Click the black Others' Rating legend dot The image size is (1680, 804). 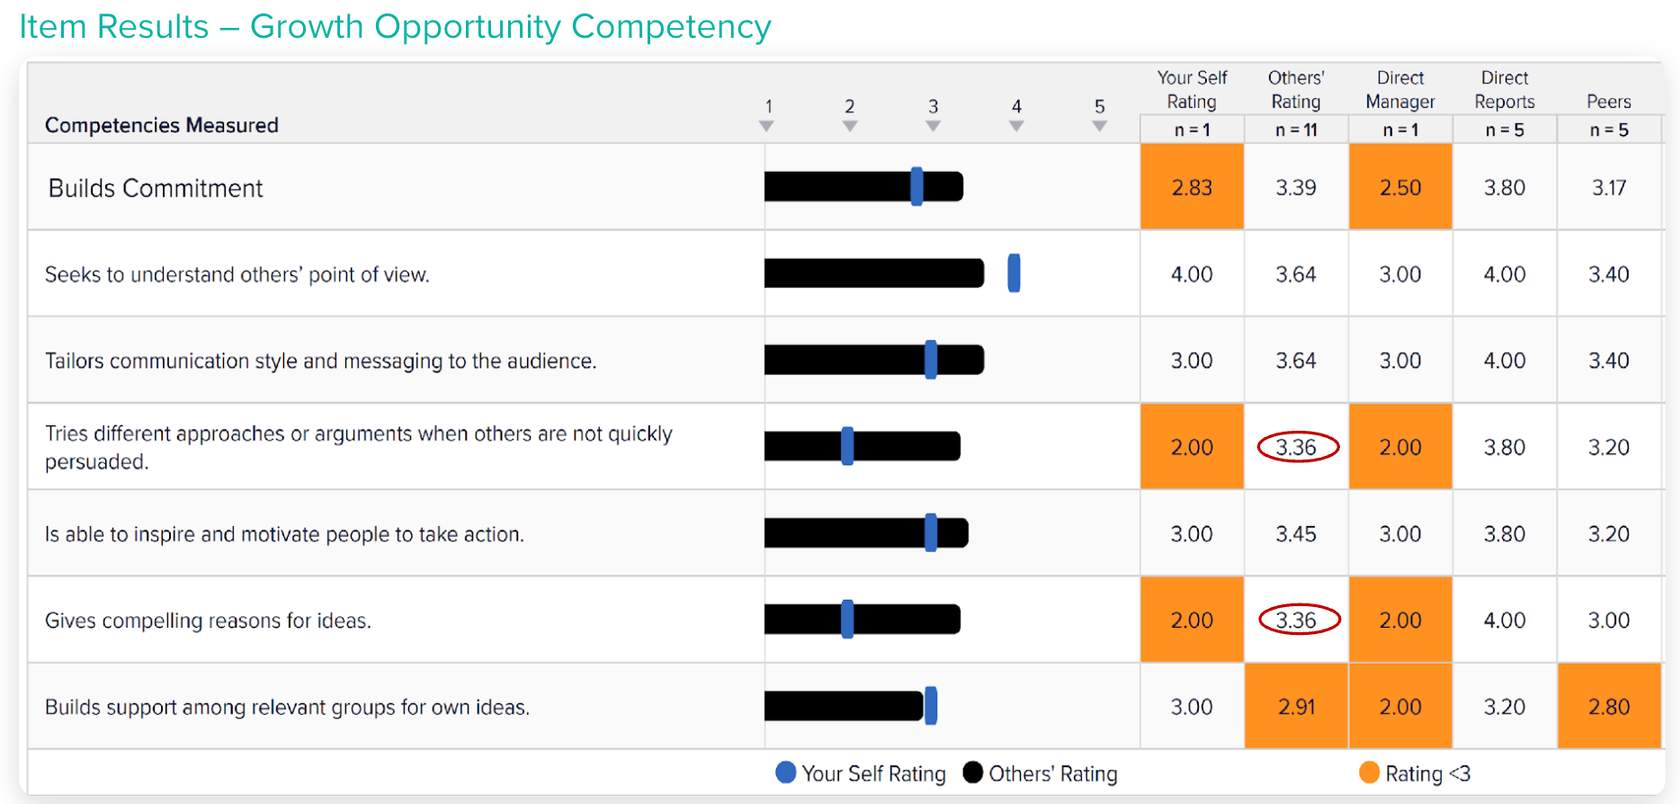[x=973, y=772]
